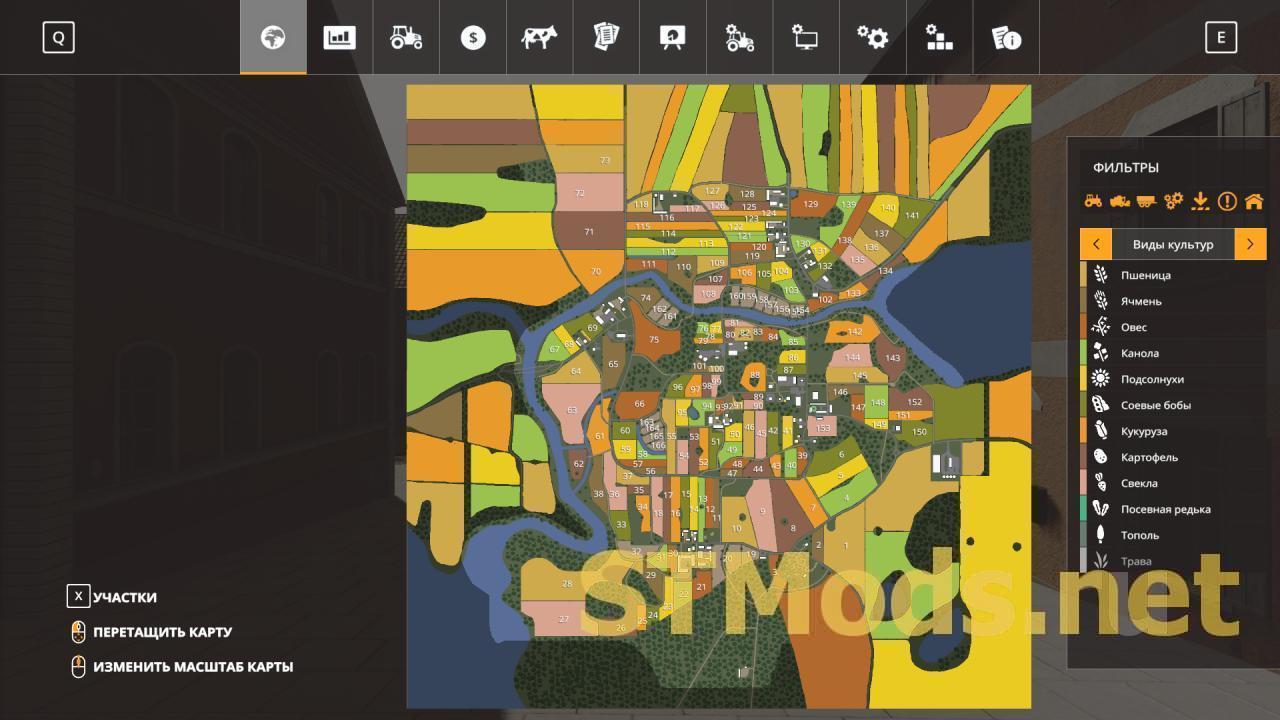This screenshot has width=1280, height=720.
Task: Toggle the exclamation mark map filter
Action: click(x=1227, y=201)
